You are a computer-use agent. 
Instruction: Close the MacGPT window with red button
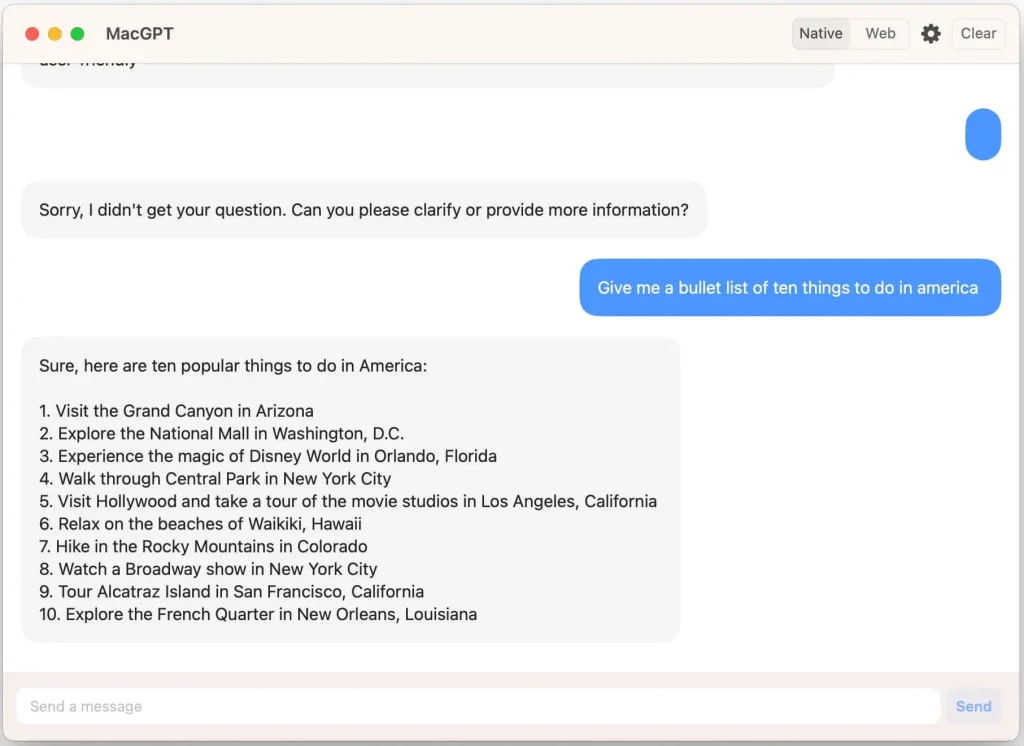pyautogui.click(x=32, y=34)
